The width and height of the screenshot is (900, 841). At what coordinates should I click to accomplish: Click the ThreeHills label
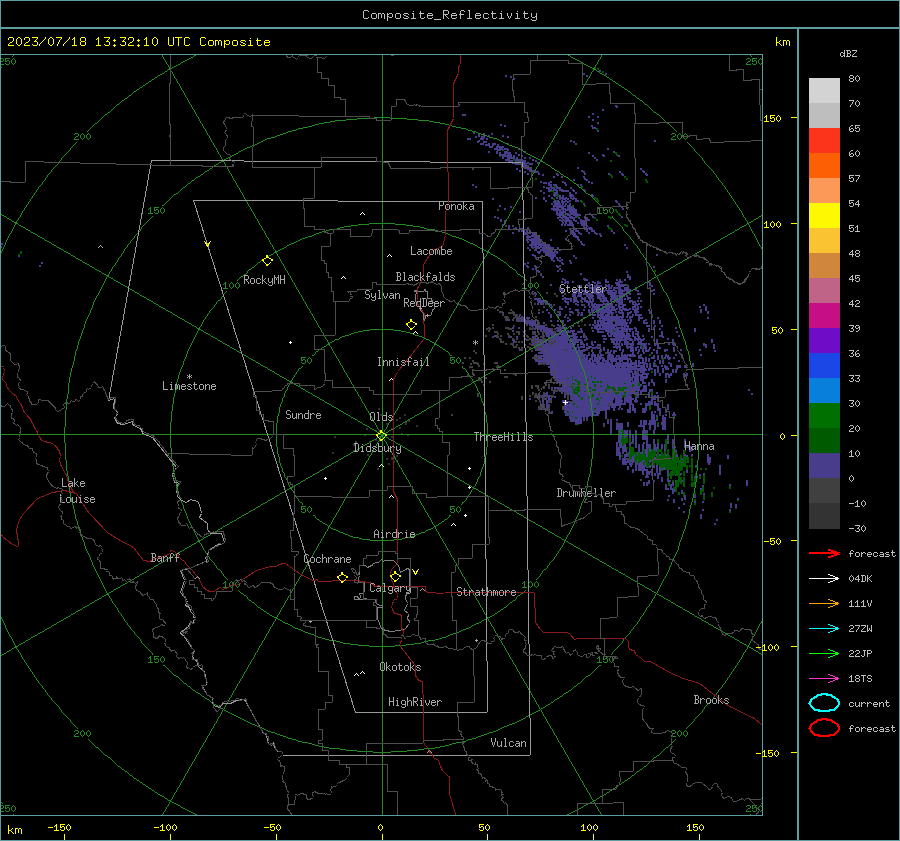tap(503, 437)
